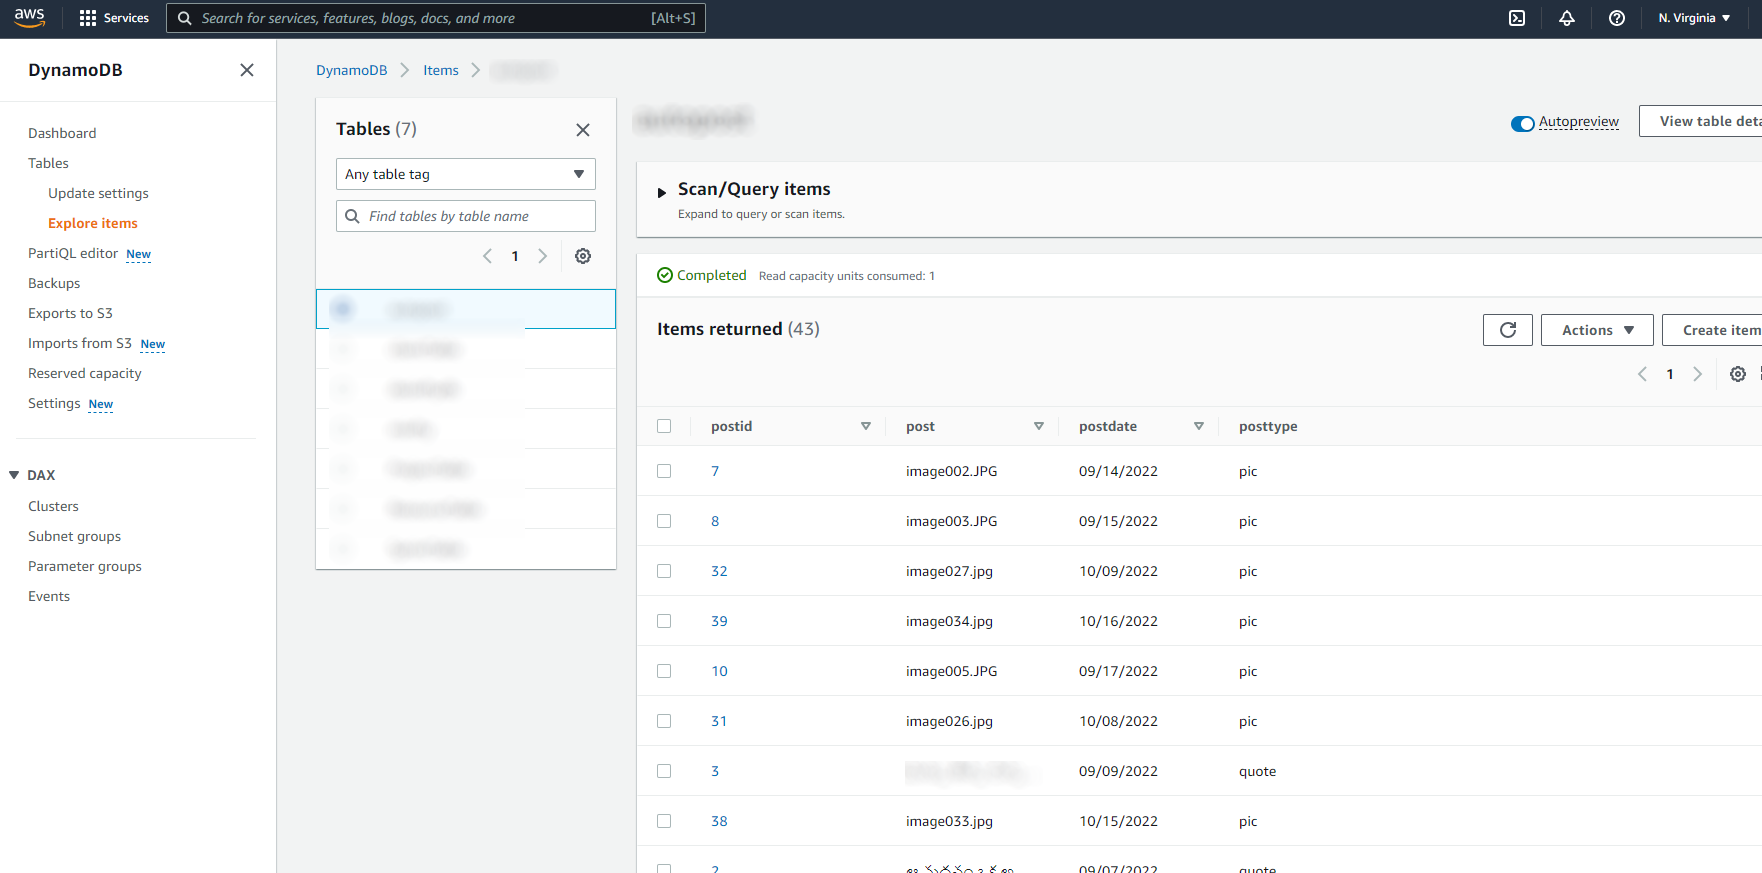The height and width of the screenshot is (873, 1762).
Task: Open item with postid 32
Action: coord(719,571)
